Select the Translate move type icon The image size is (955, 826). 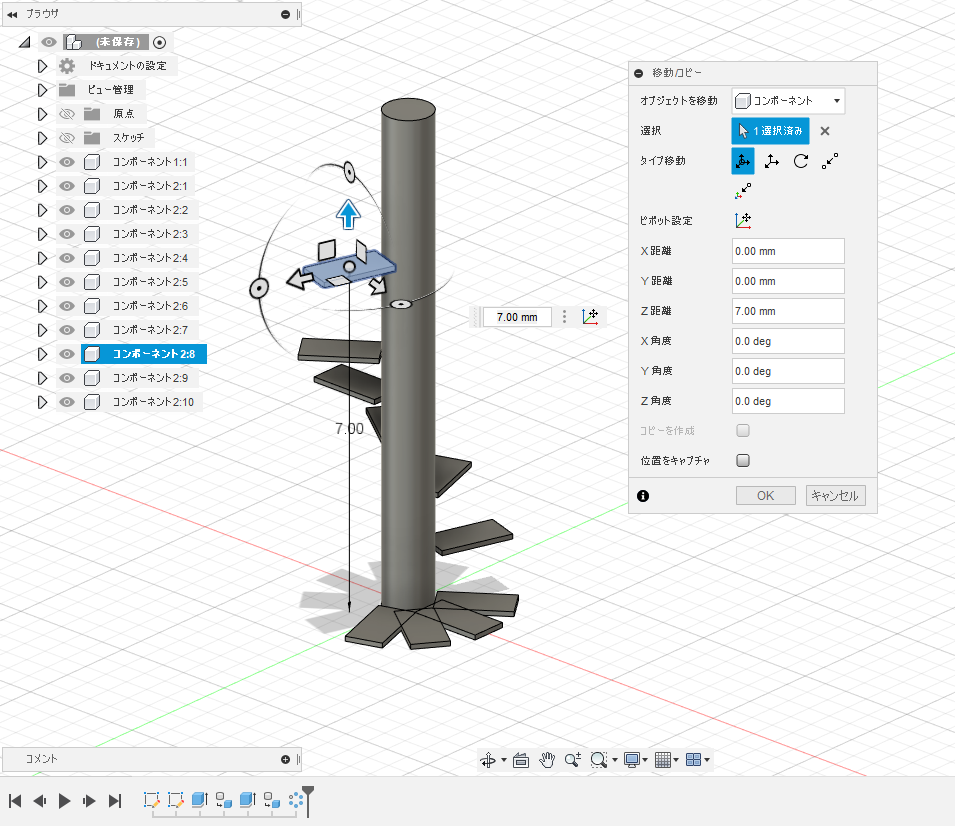pos(772,161)
